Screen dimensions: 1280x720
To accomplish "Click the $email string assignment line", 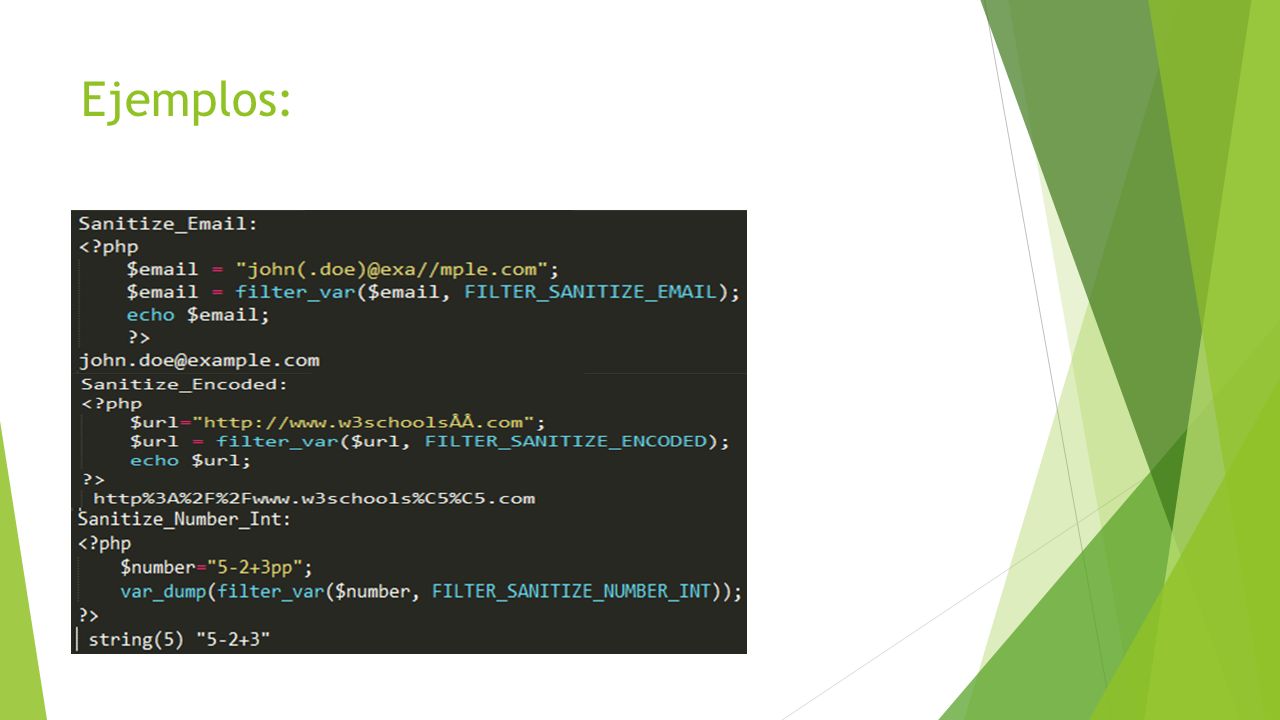I will coord(342,269).
